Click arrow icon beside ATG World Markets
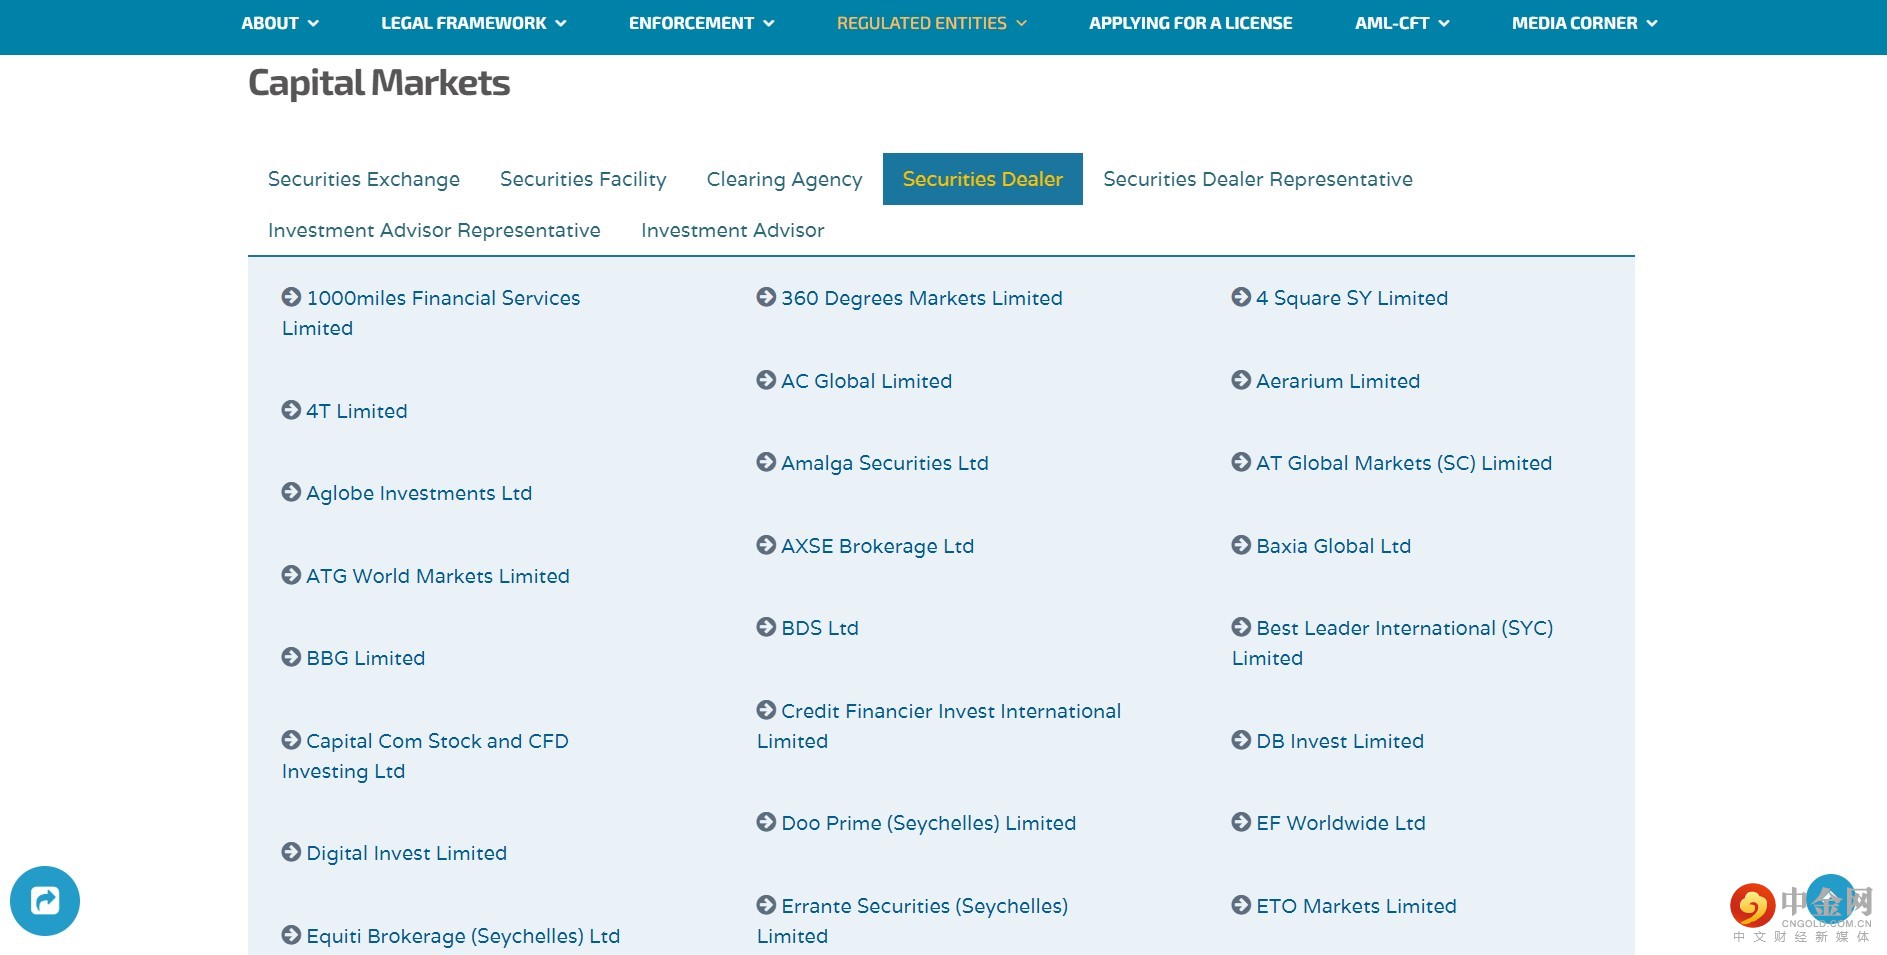This screenshot has width=1887, height=955. point(291,575)
